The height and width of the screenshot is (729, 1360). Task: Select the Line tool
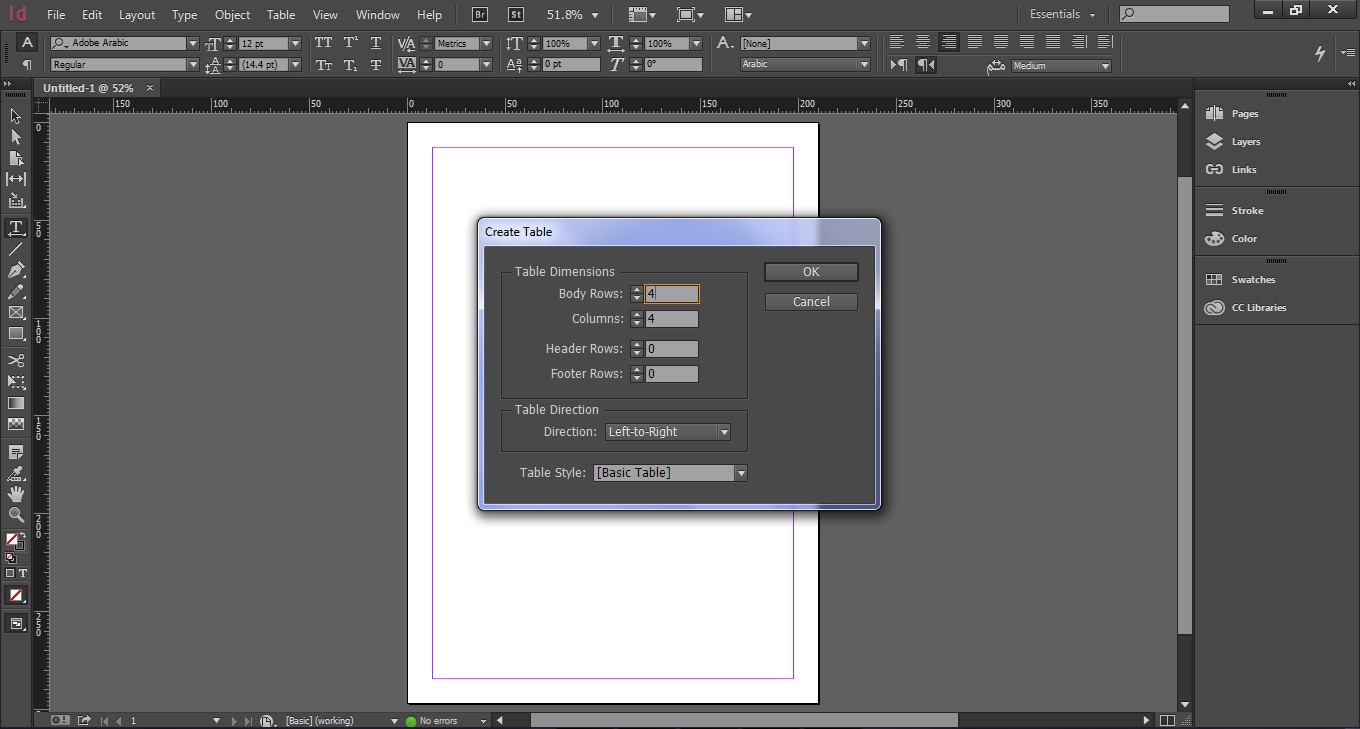(x=16, y=249)
